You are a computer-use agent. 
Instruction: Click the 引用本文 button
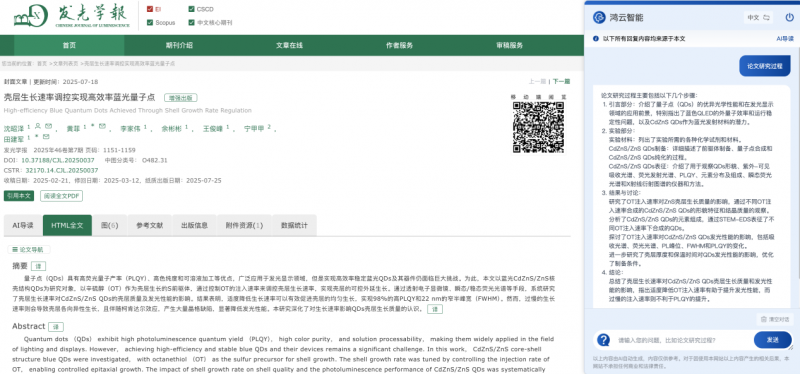(x=19, y=196)
